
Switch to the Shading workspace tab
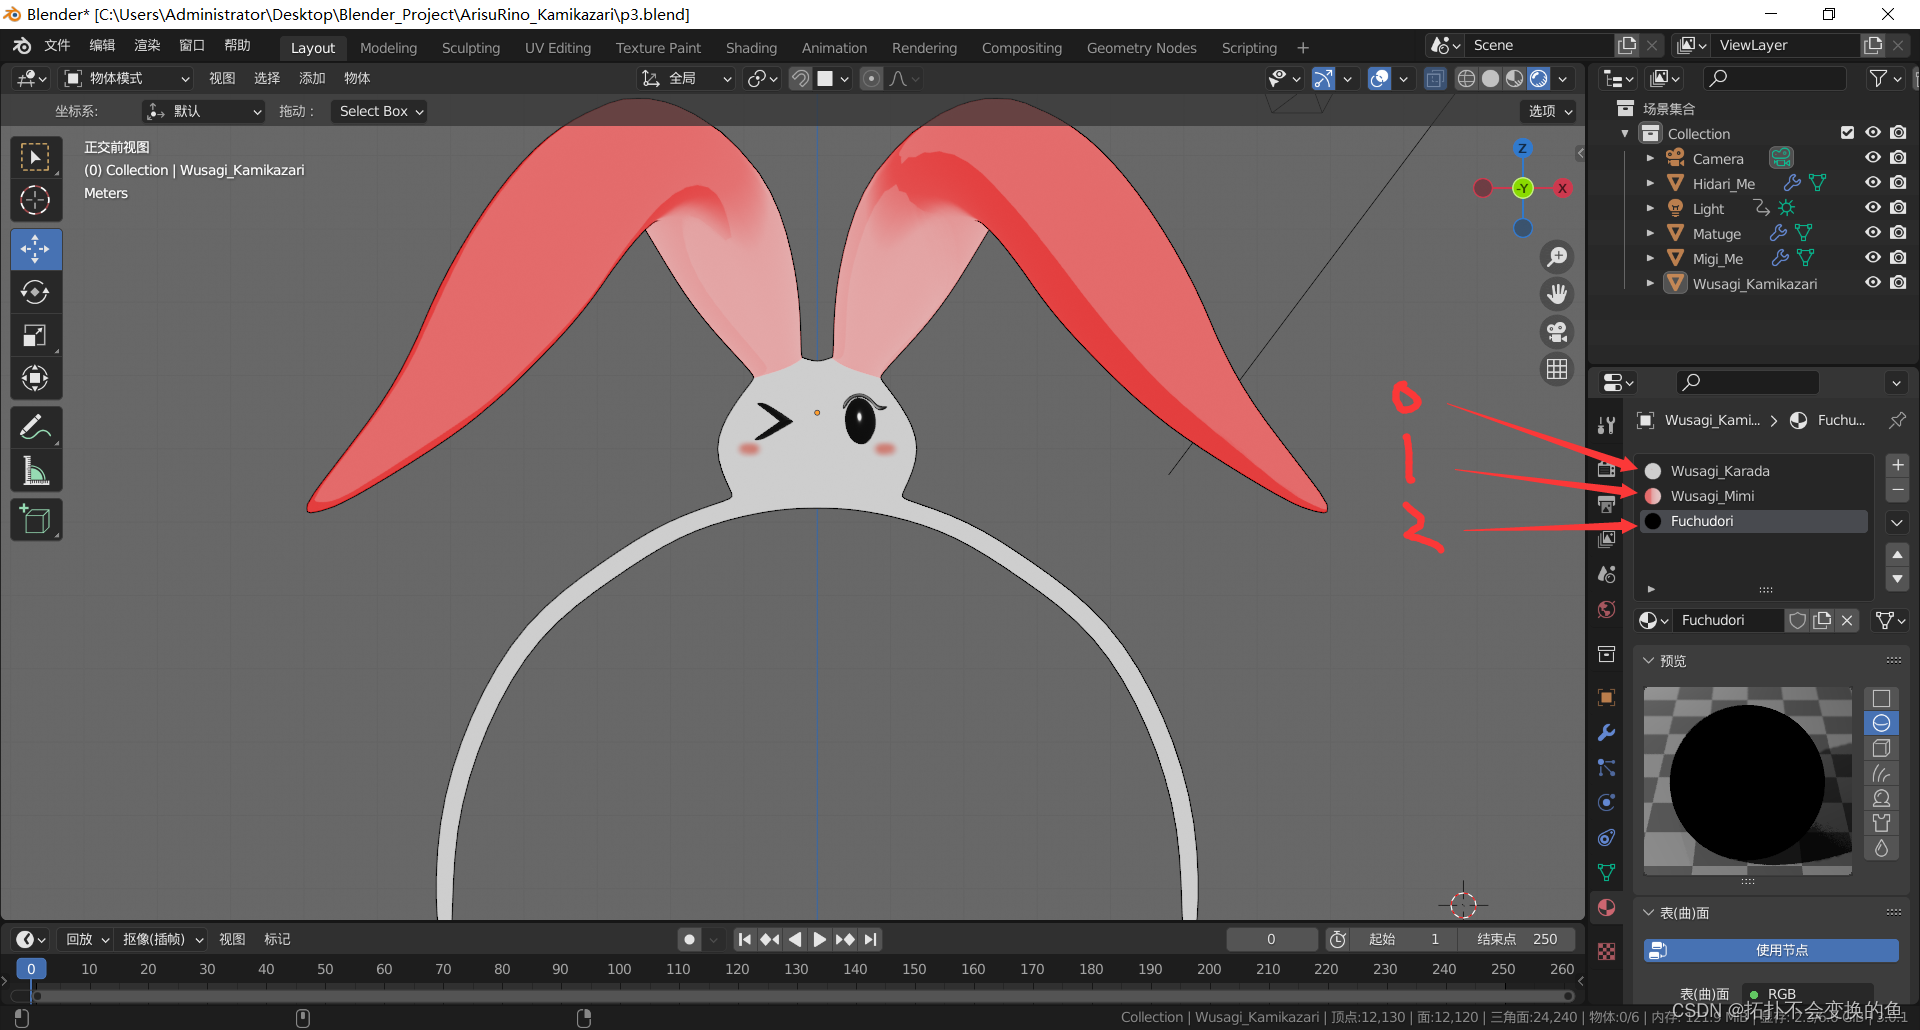click(x=751, y=47)
